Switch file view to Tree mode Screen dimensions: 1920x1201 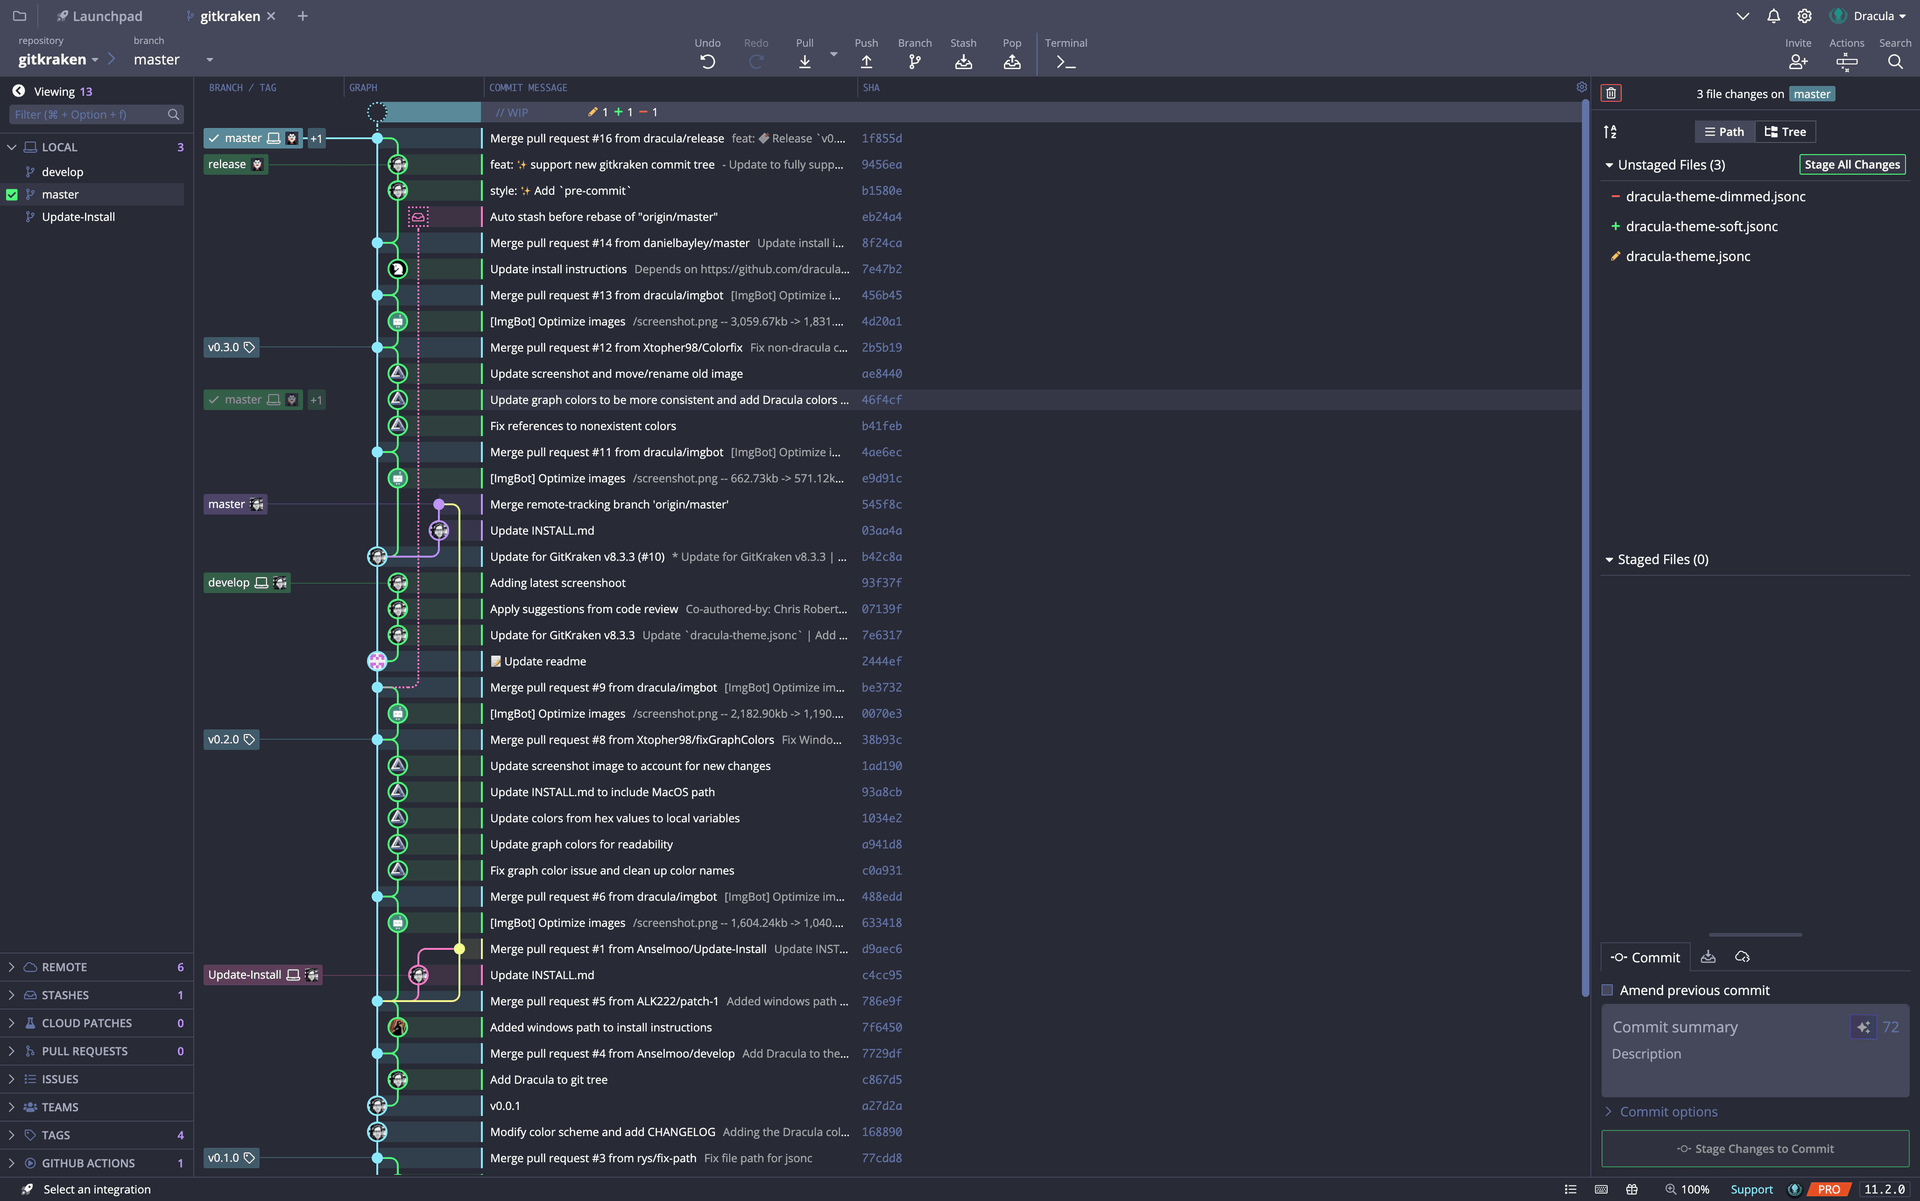(x=1785, y=131)
